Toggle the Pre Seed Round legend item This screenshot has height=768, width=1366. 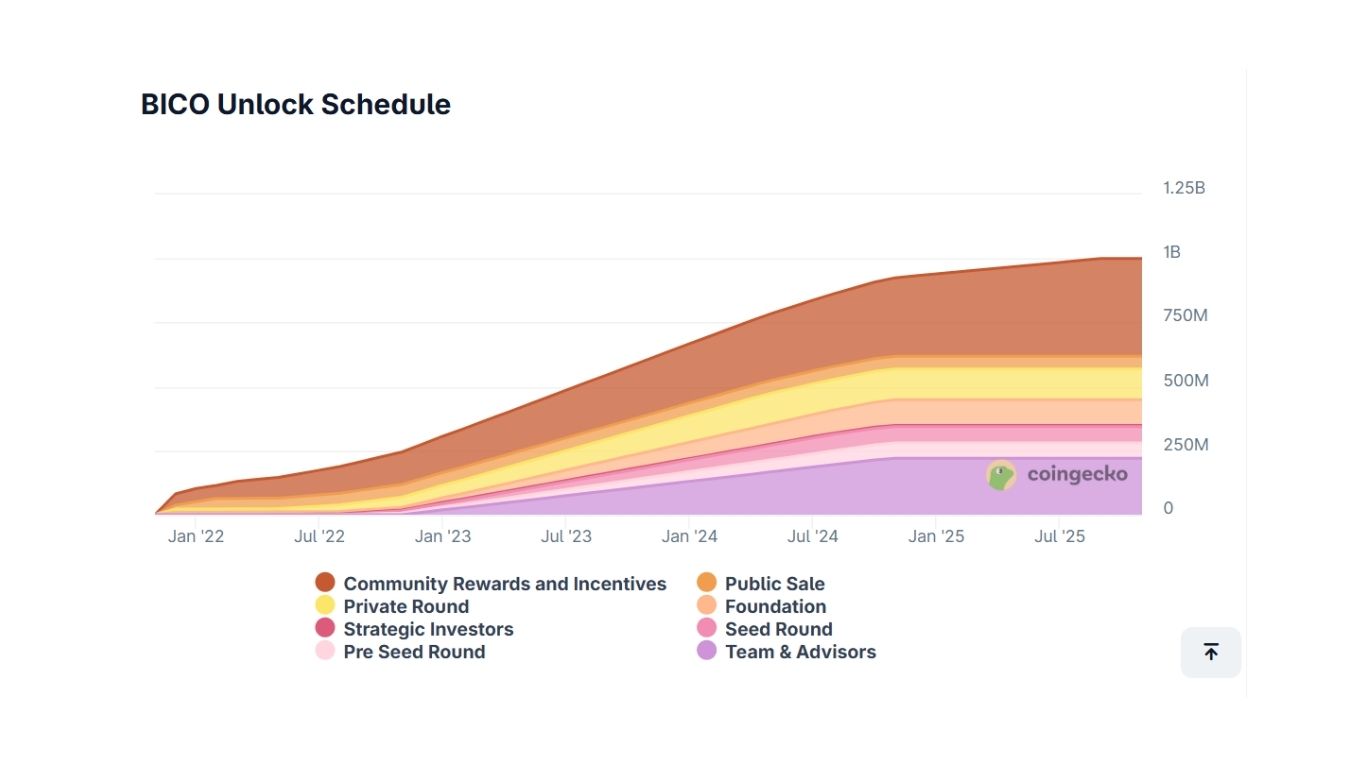pos(413,652)
